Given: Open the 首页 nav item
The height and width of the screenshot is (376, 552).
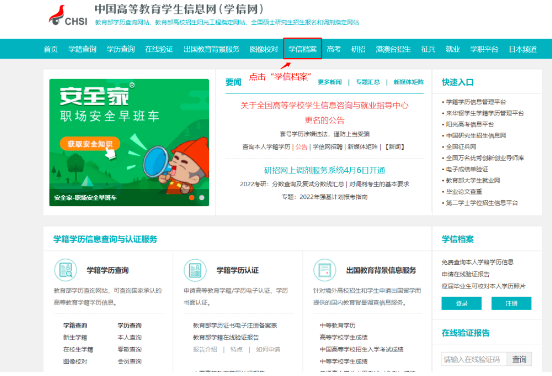Looking at the screenshot, I should pos(51,49).
